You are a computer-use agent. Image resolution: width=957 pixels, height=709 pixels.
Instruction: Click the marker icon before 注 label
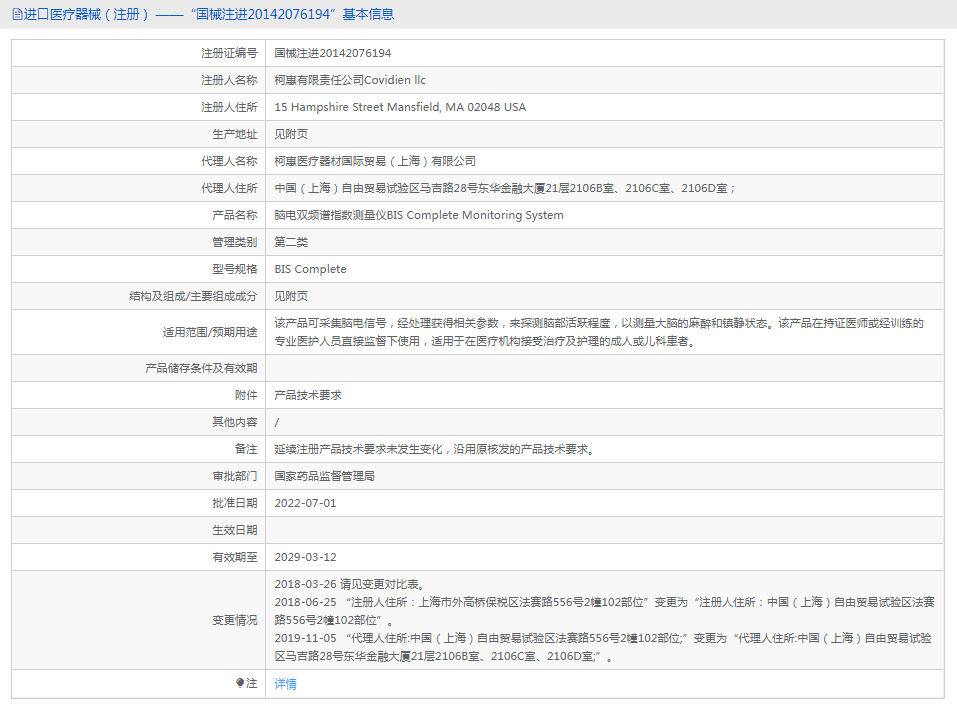(x=240, y=683)
